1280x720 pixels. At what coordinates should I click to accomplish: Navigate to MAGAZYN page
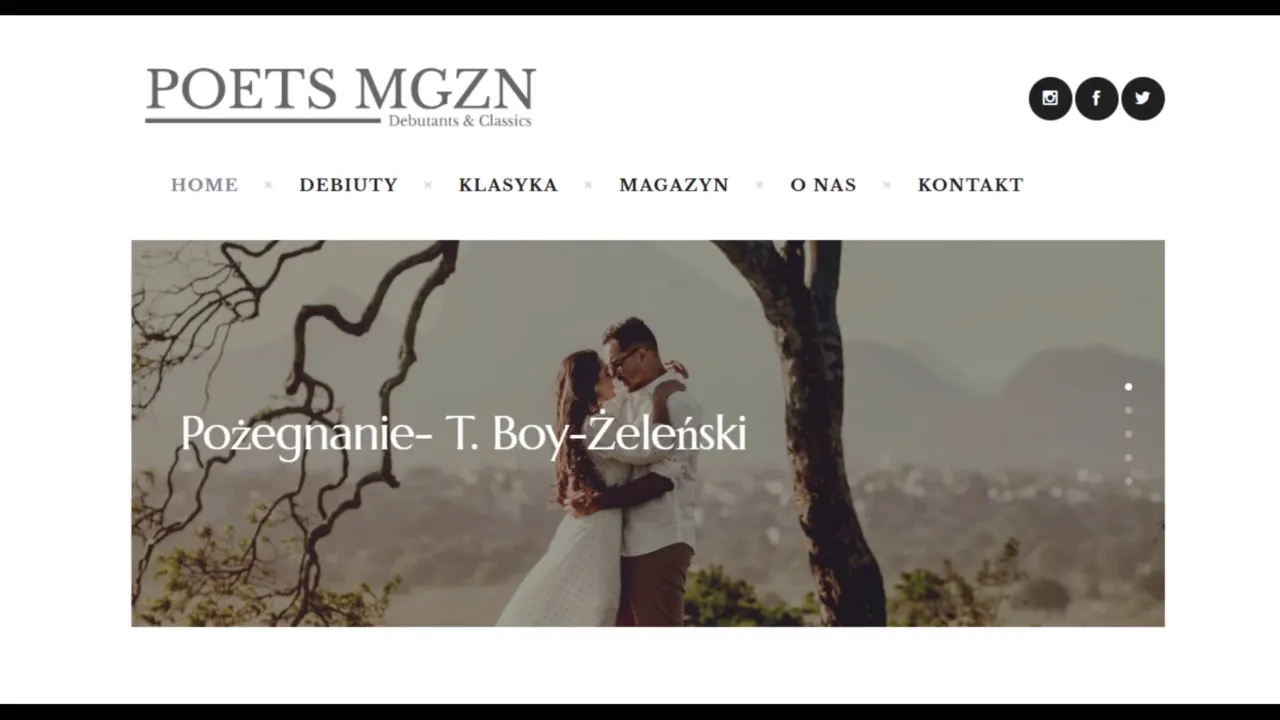click(x=674, y=185)
